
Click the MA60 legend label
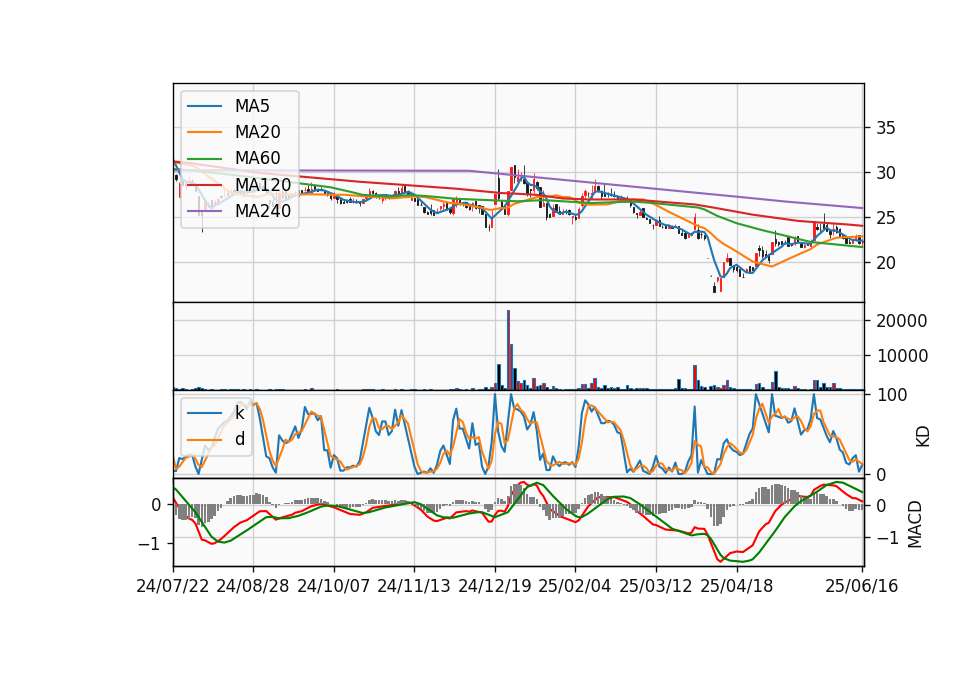point(257,158)
